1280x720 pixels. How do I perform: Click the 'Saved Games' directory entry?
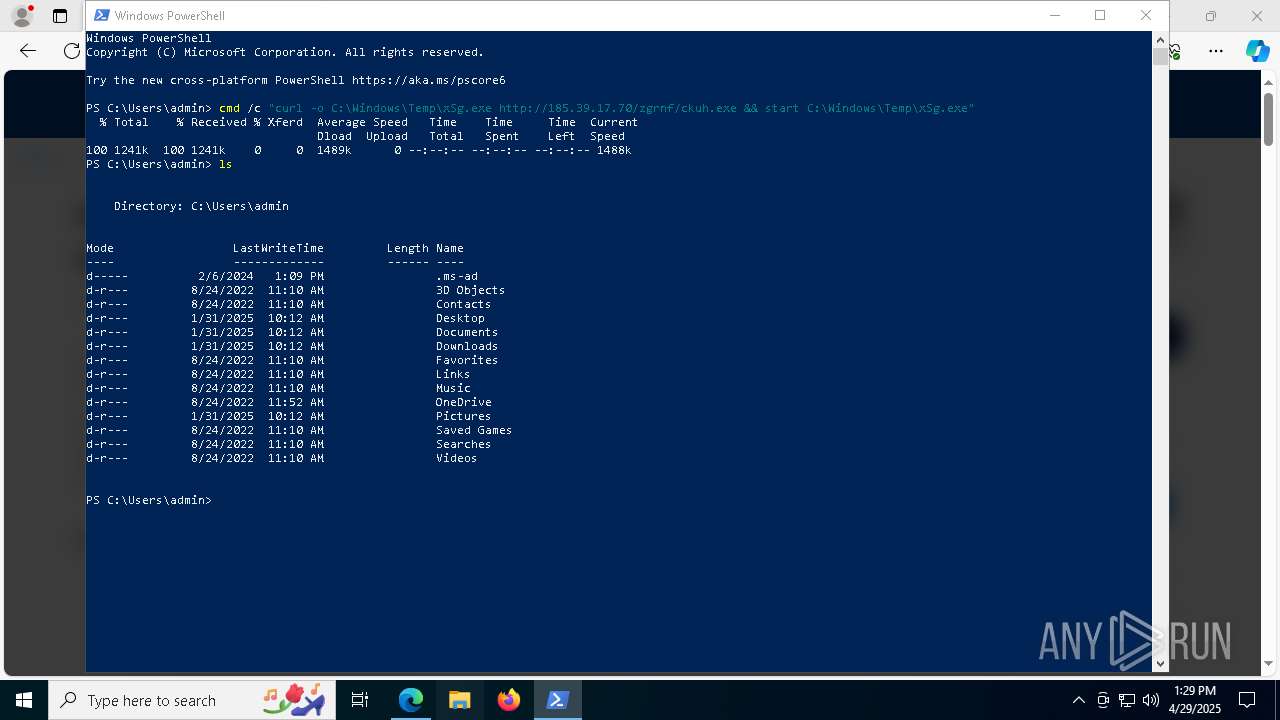click(473, 430)
